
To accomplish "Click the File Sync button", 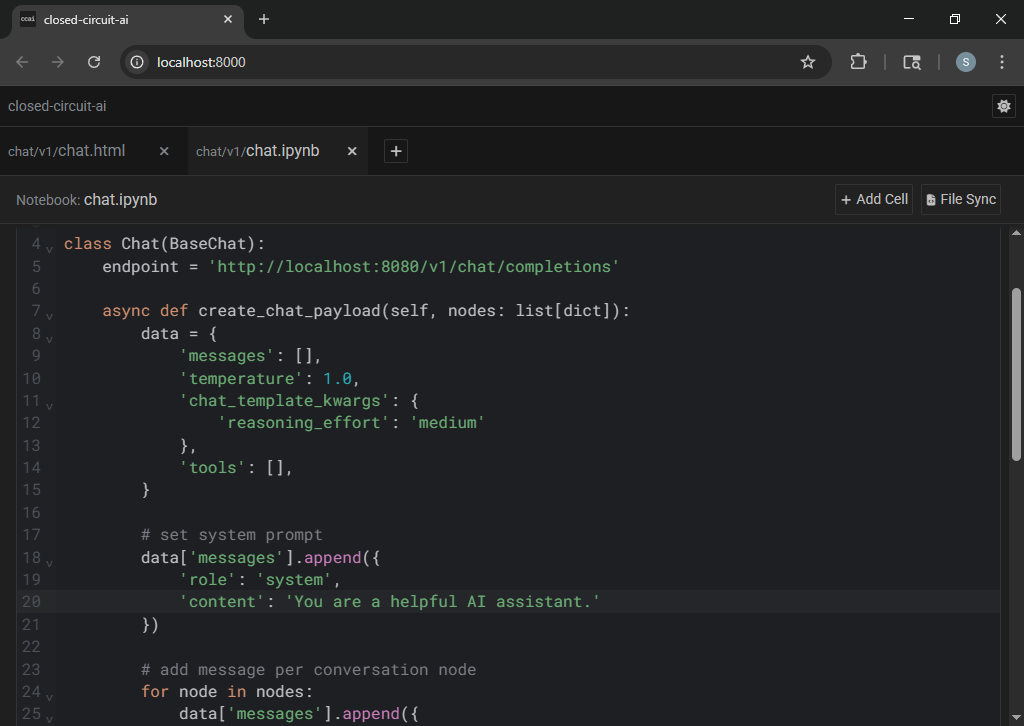I will tap(960, 199).
